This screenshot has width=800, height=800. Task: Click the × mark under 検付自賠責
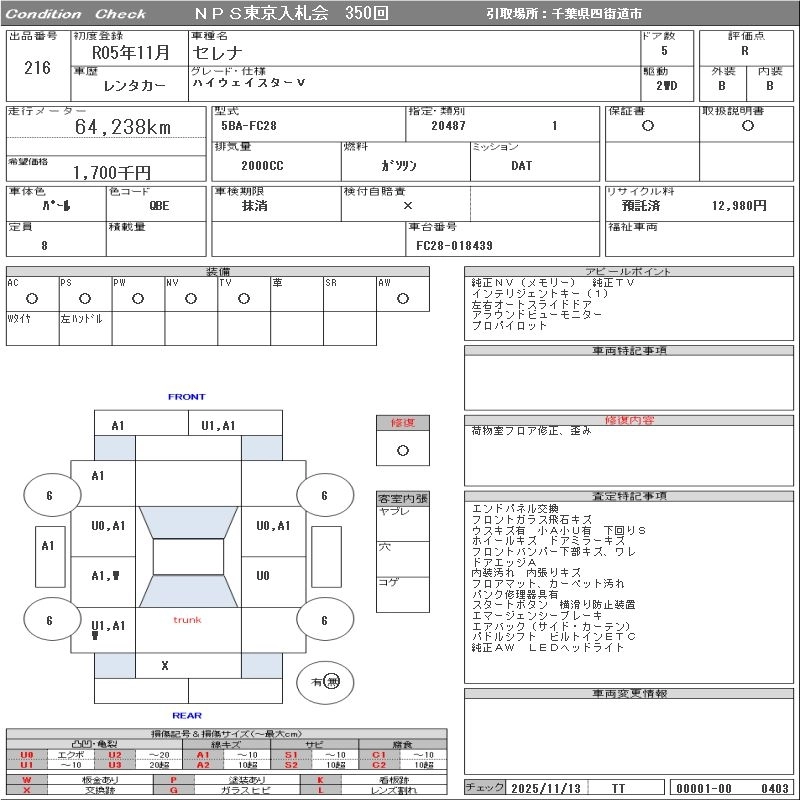click(407, 205)
